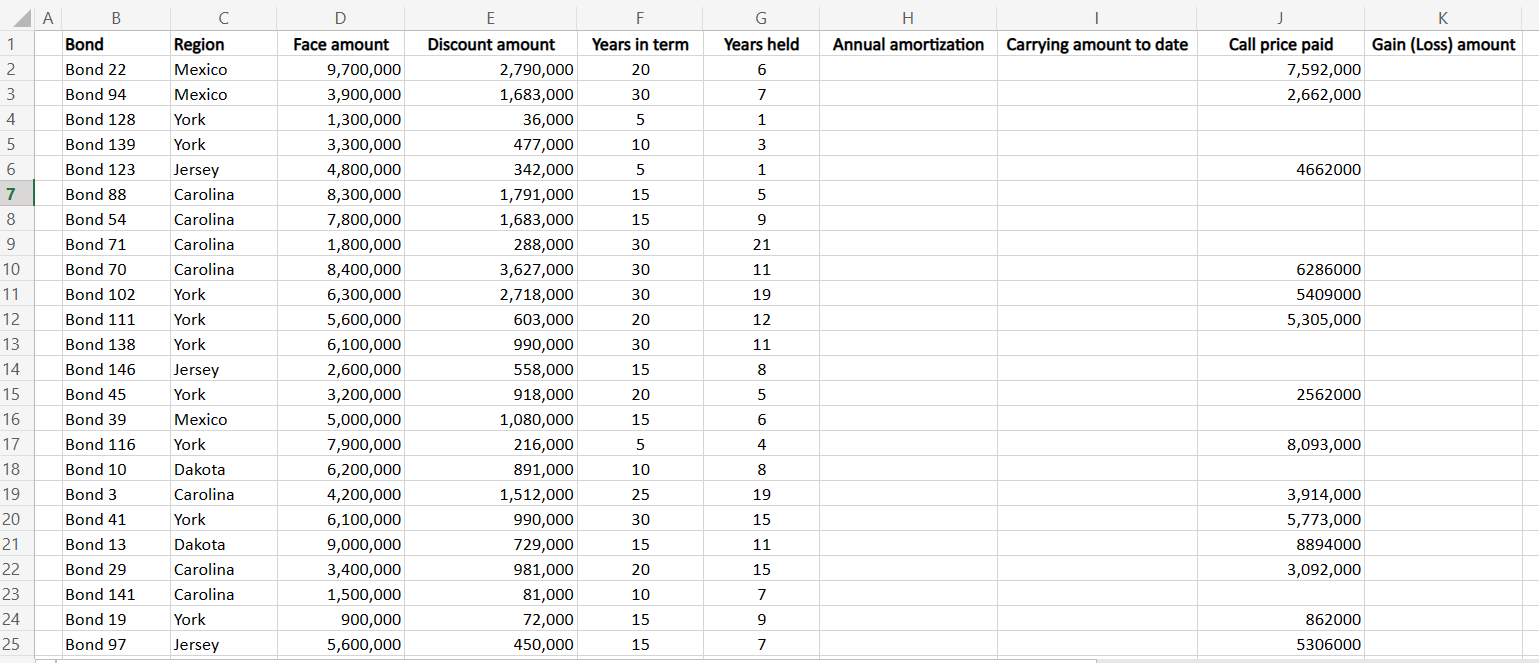Select face amount cell 9,700,000
The height and width of the screenshot is (663, 1539).
click(340, 69)
